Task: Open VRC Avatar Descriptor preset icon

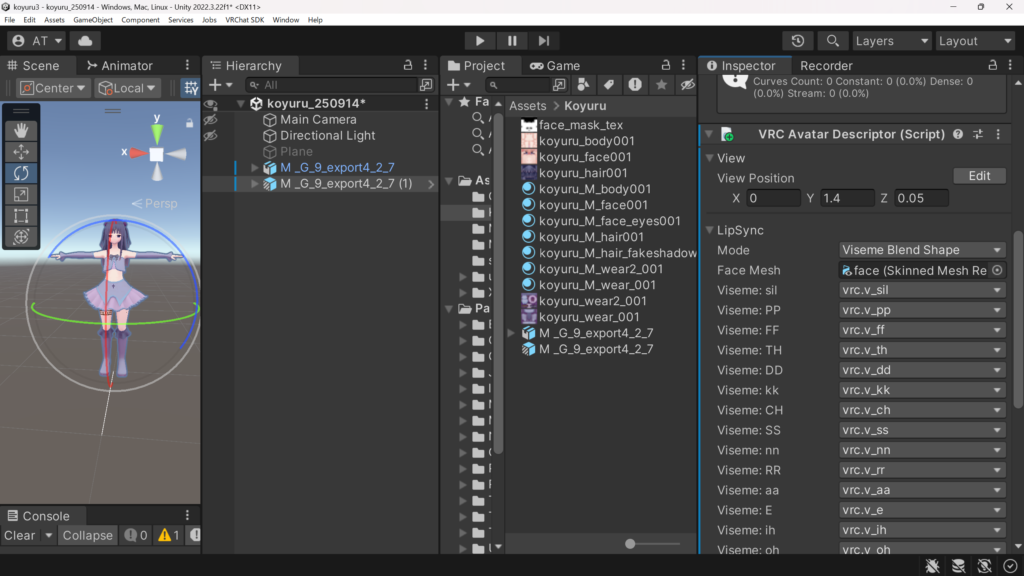Action: coord(978,134)
